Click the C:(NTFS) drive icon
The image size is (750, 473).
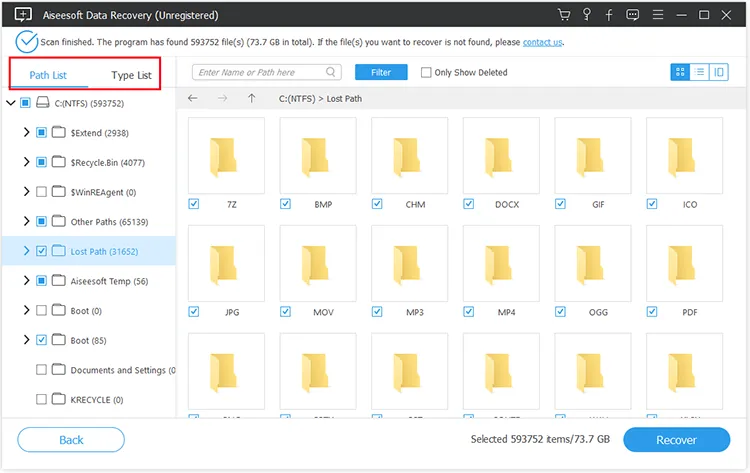pos(43,102)
